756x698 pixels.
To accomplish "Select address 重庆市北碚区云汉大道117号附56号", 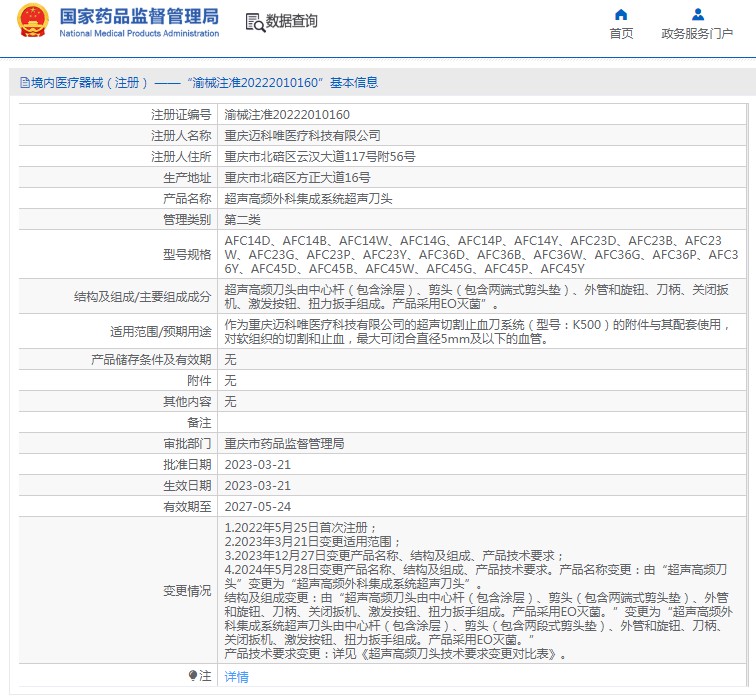I will click(x=320, y=157).
